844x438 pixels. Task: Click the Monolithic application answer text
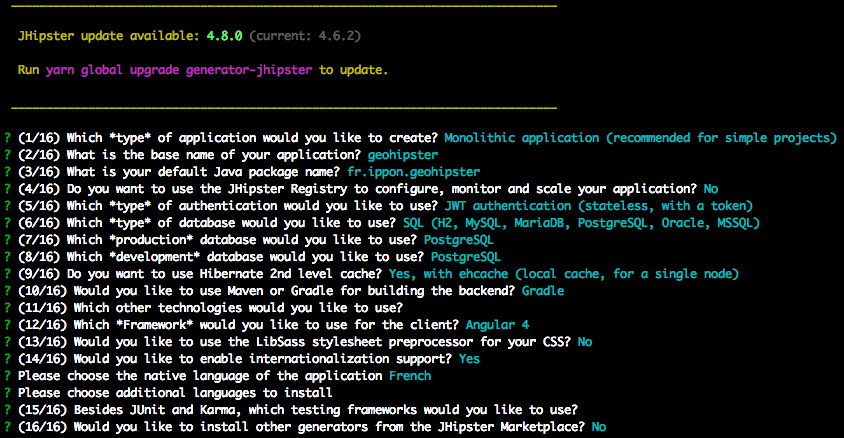(639, 137)
